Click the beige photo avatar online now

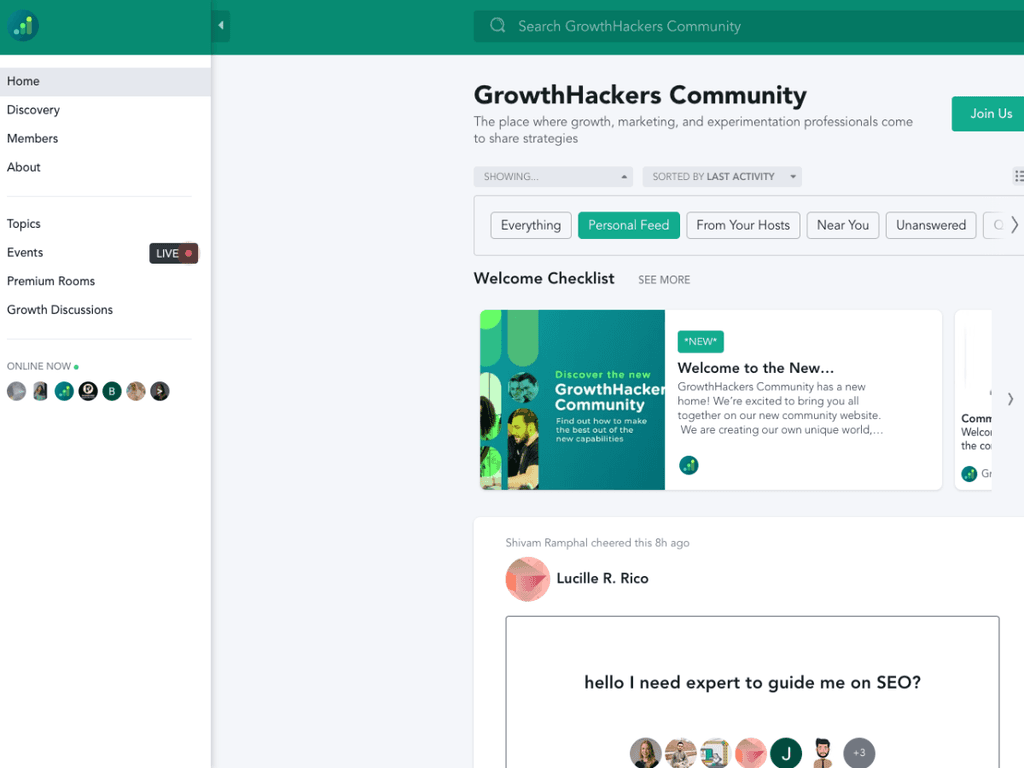point(136,391)
